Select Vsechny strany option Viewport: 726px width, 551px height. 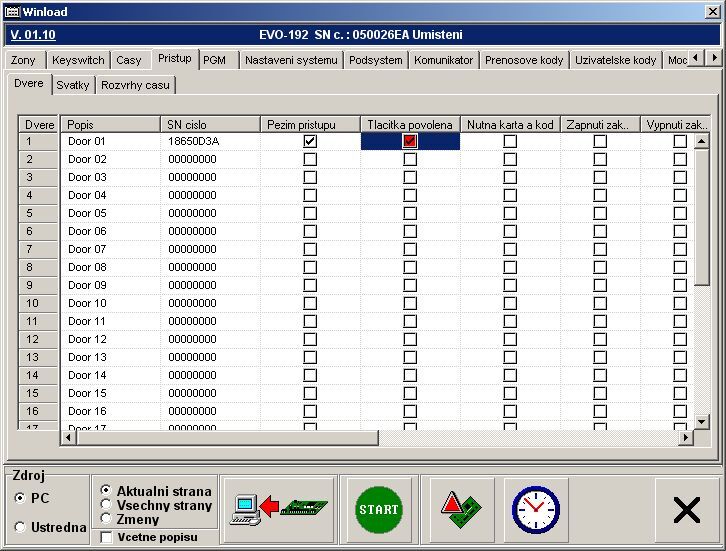[107, 505]
